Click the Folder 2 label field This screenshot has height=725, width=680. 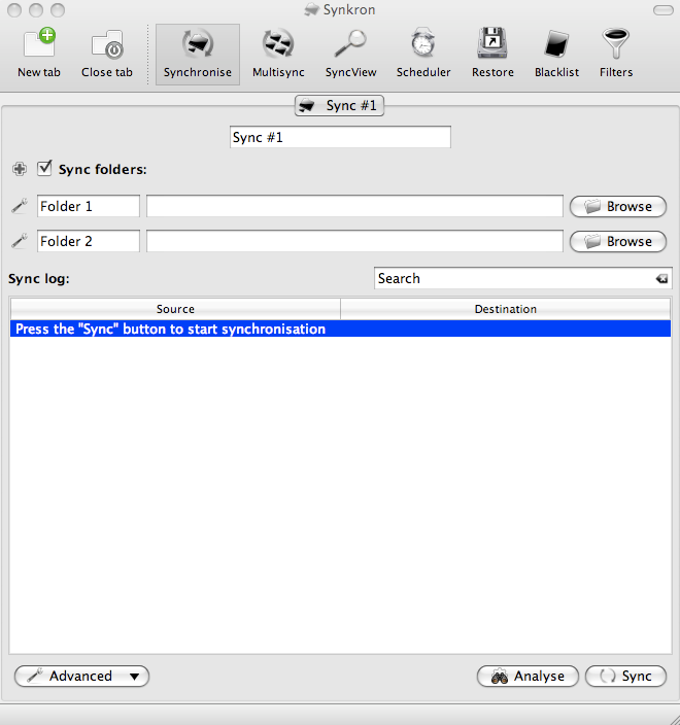pos(88,241)
